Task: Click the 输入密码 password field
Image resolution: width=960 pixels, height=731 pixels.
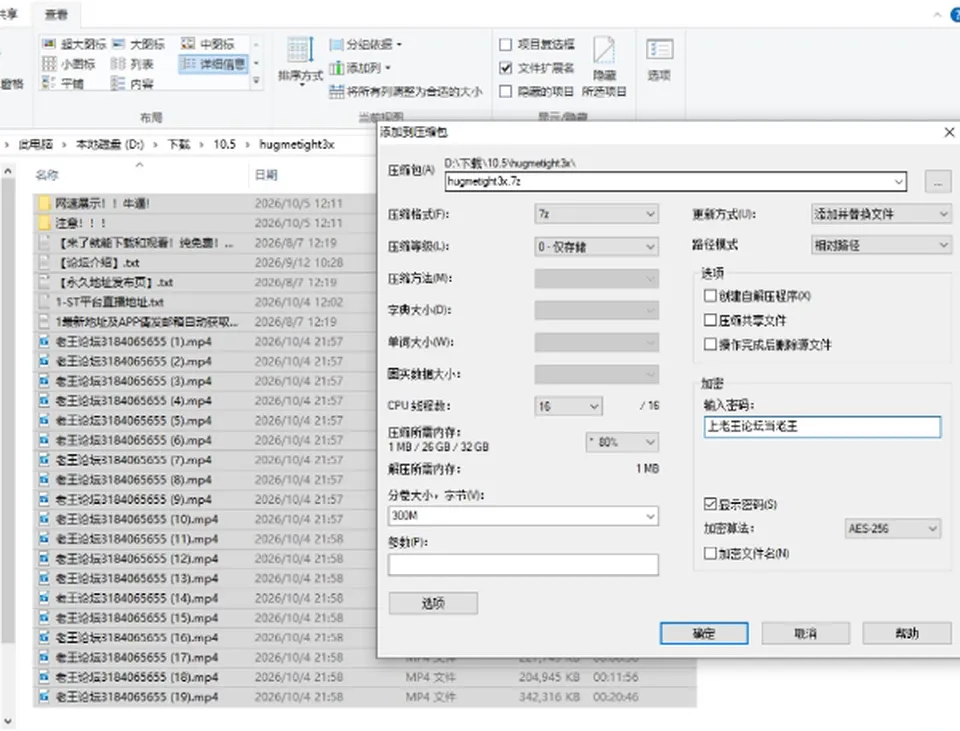Action: pyautogui.click(x=822, y=427)
